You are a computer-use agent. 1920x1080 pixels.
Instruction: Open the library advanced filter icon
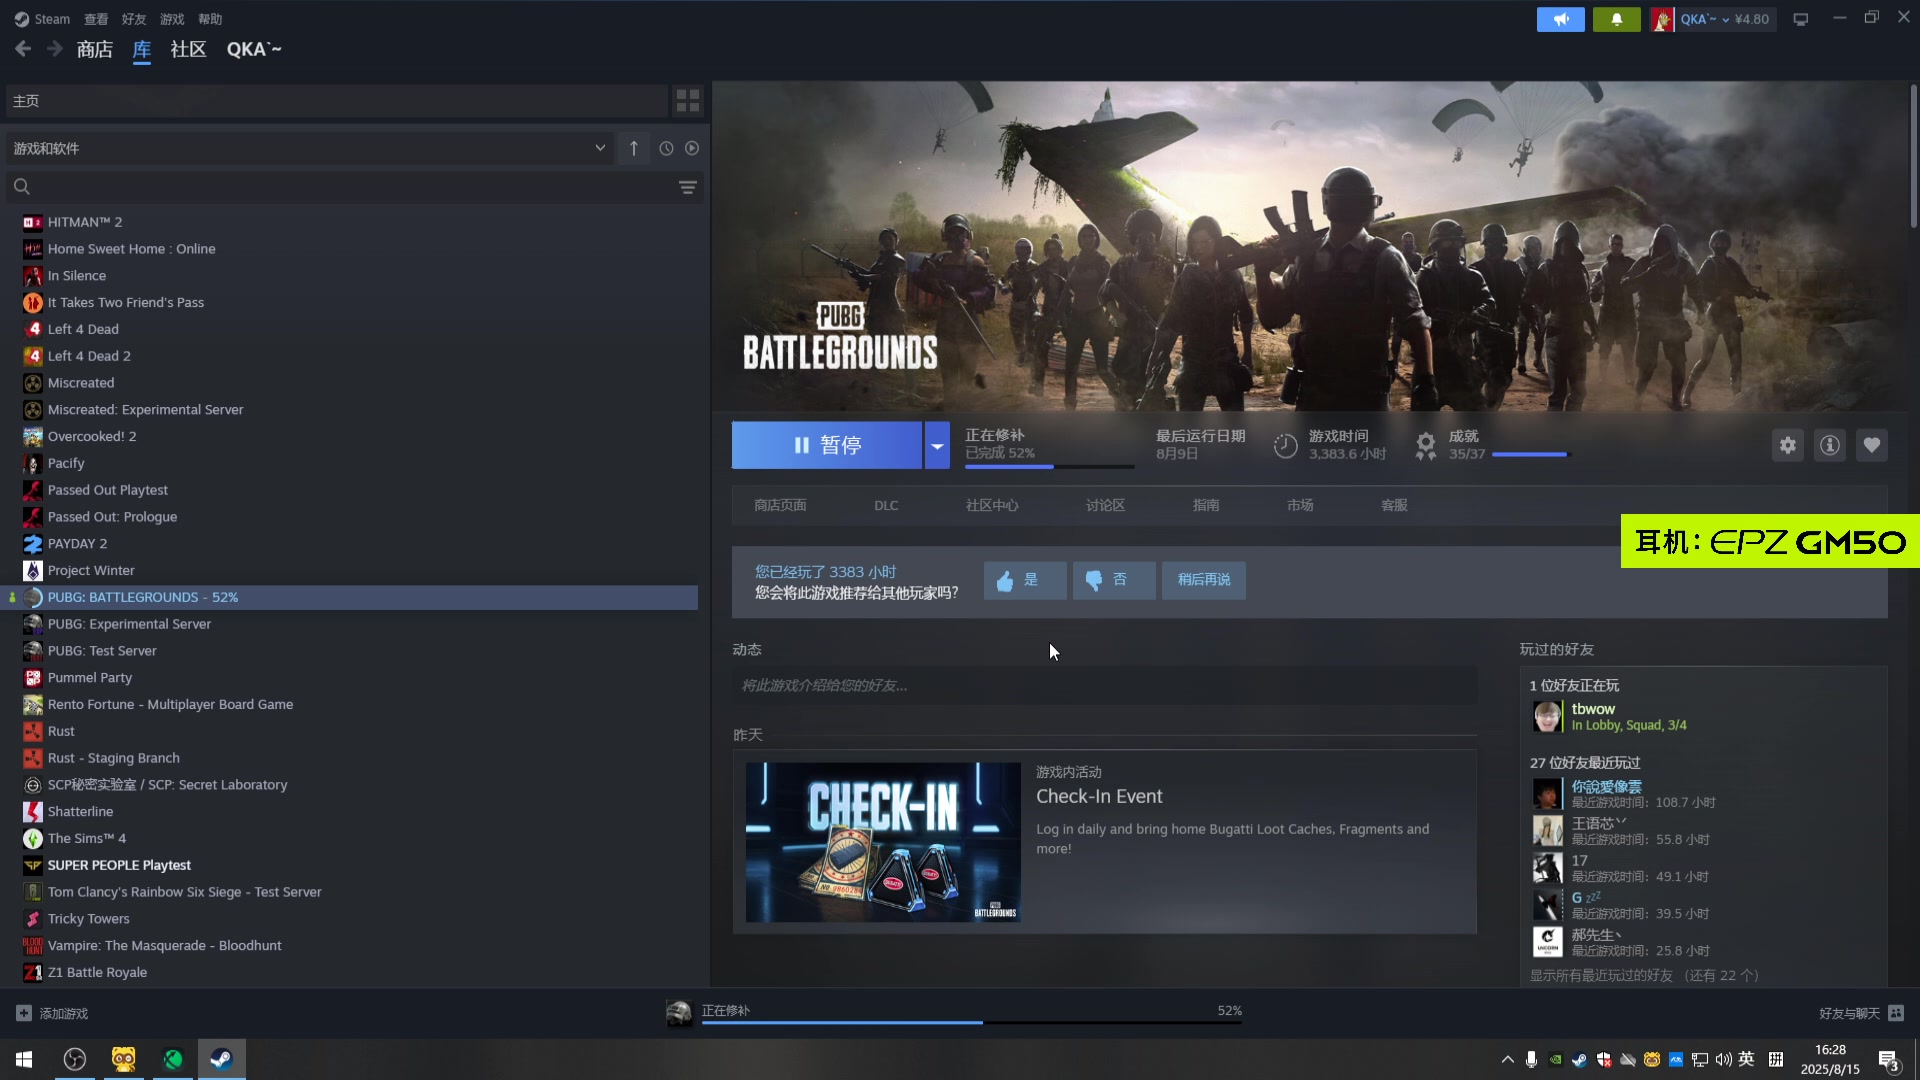coord(688,187)
